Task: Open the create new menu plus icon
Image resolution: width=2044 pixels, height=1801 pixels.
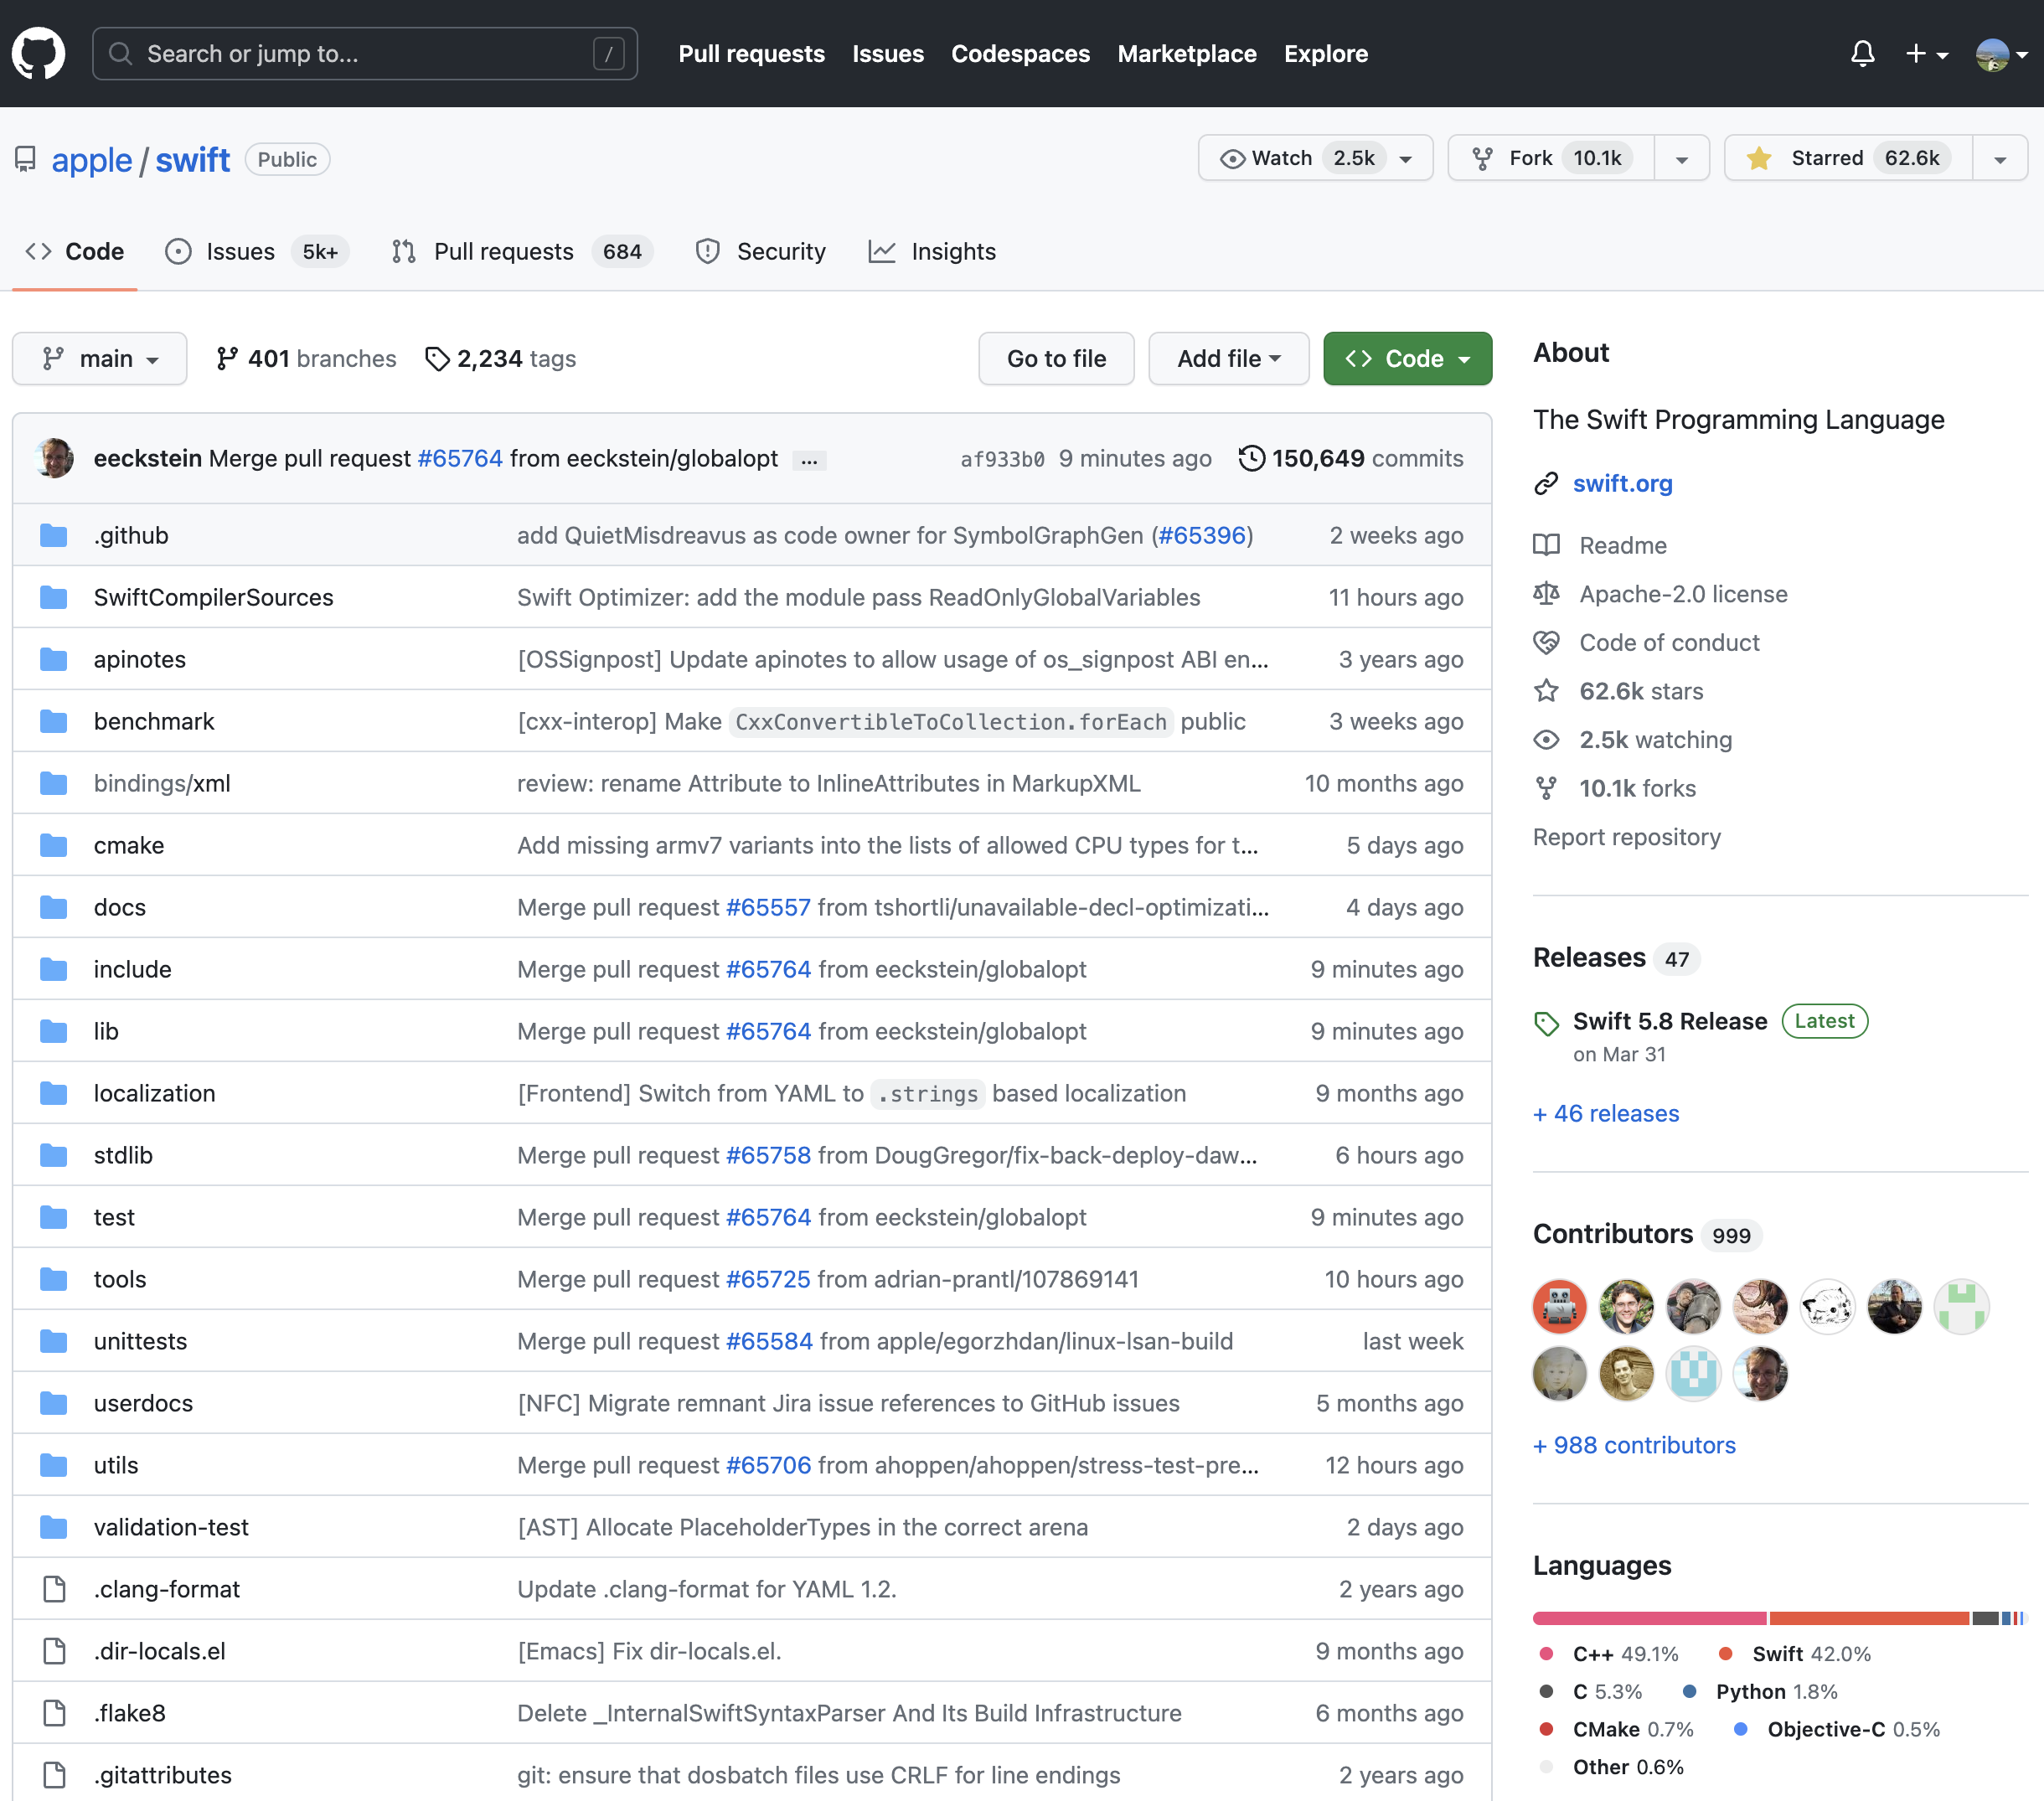Action: point(1916,53)
